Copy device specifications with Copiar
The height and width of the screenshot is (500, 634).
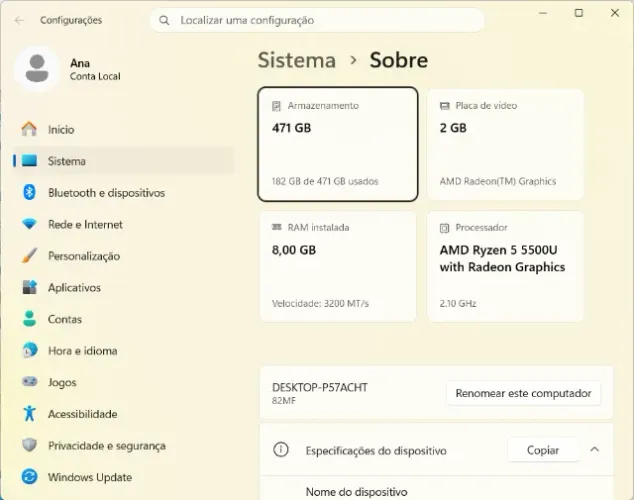[x=543, y=450]
